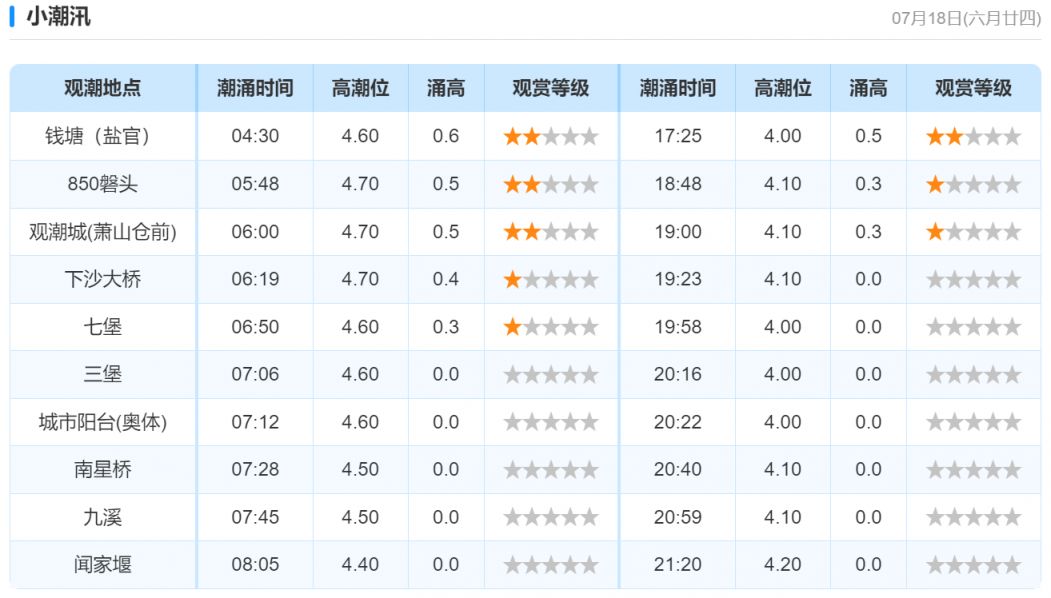Viewport: 1051px width, 598px height.
Task: Select the 九溪 location name
Action: point(103,517)
